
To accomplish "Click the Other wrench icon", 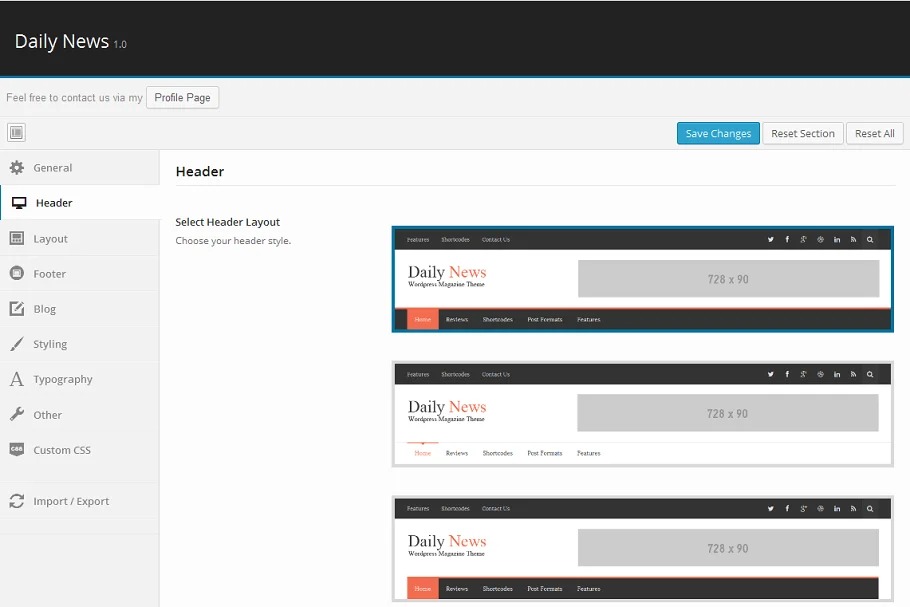I will coord(16,415).
